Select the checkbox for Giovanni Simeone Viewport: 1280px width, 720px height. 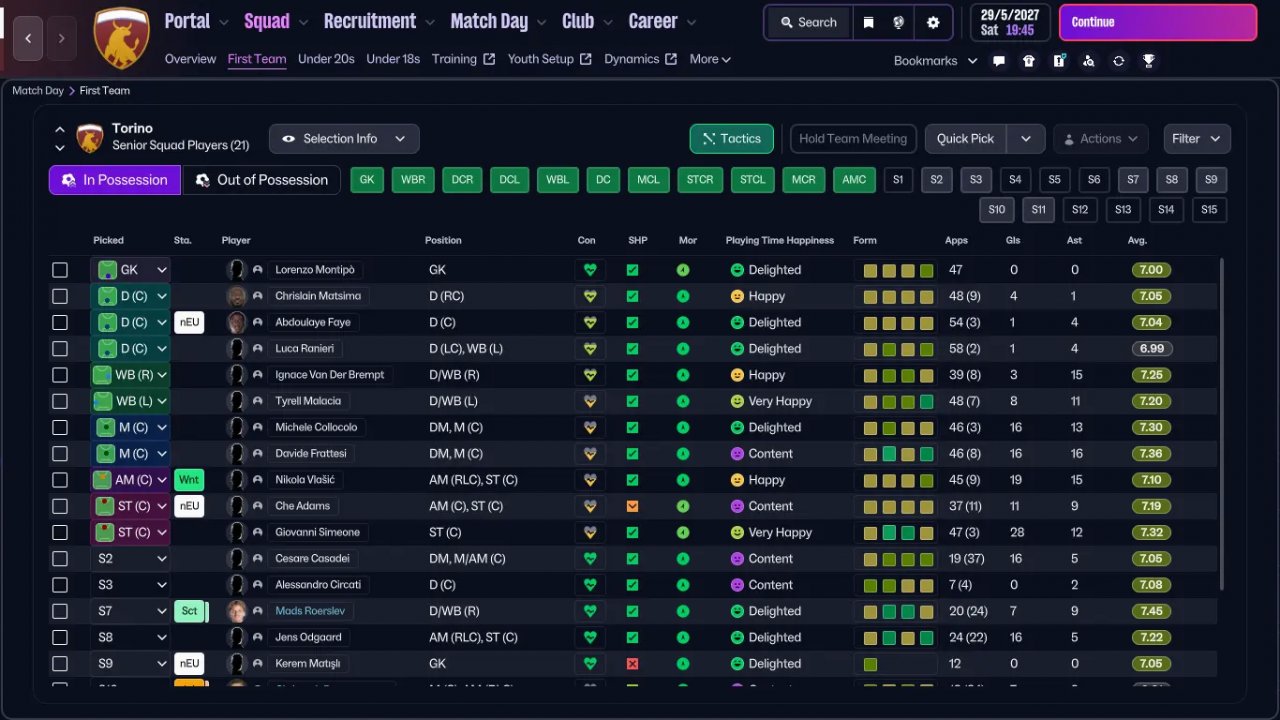coord(60,533)
